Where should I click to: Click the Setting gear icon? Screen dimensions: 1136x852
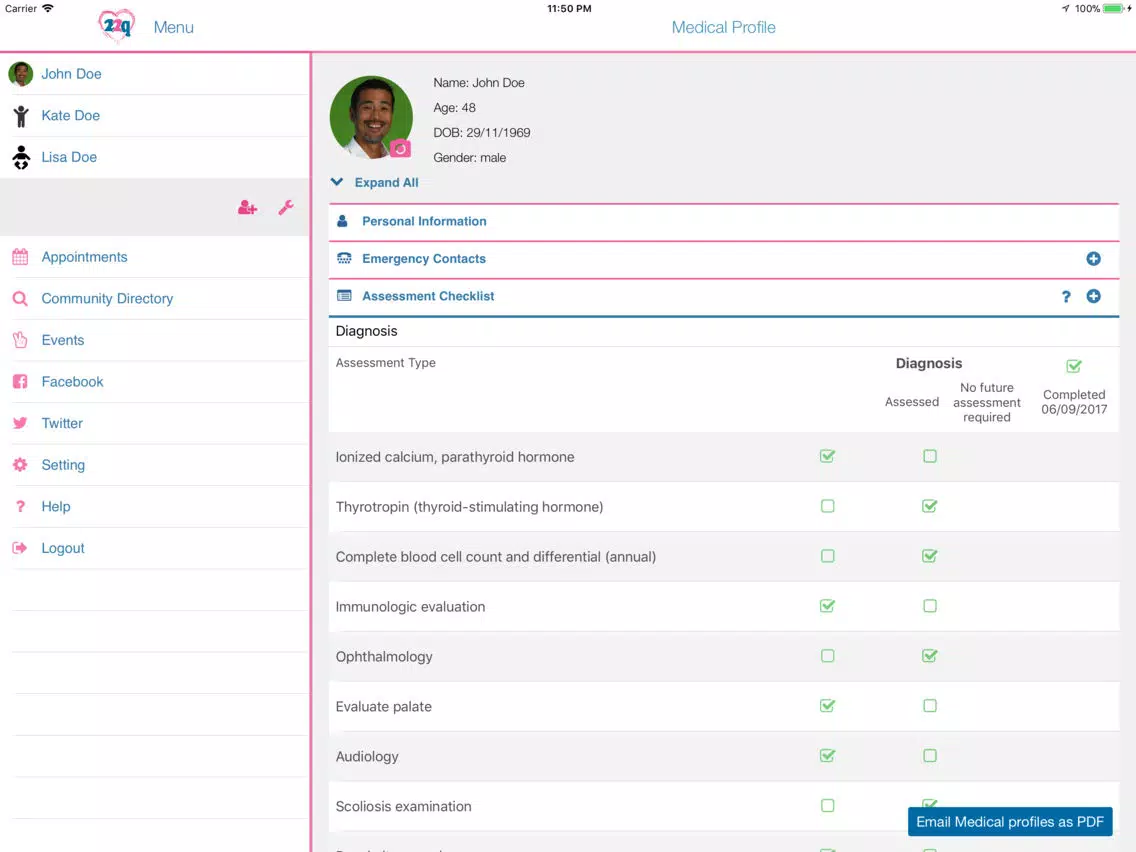pyautogui.click(x=20, y=465)
